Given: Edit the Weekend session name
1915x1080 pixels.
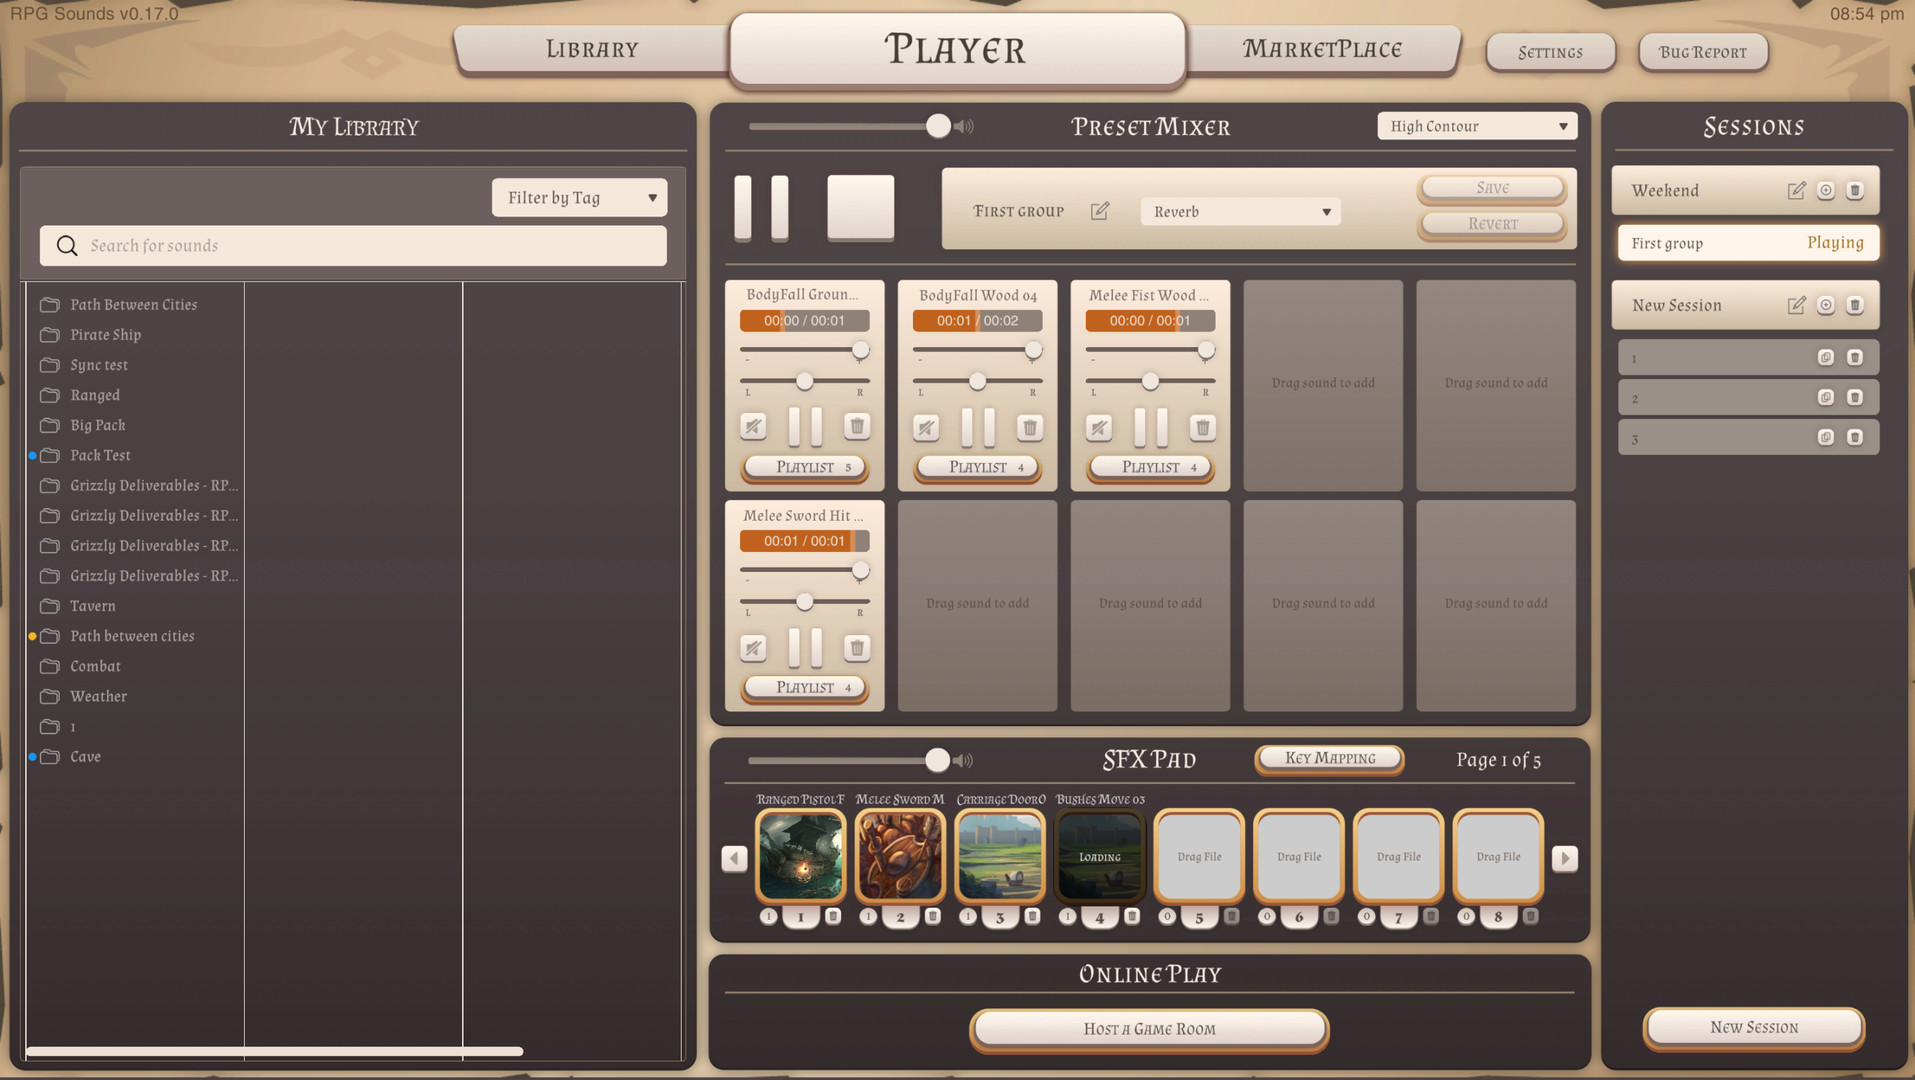Looking at the screenshot, I should (1796, 191).
